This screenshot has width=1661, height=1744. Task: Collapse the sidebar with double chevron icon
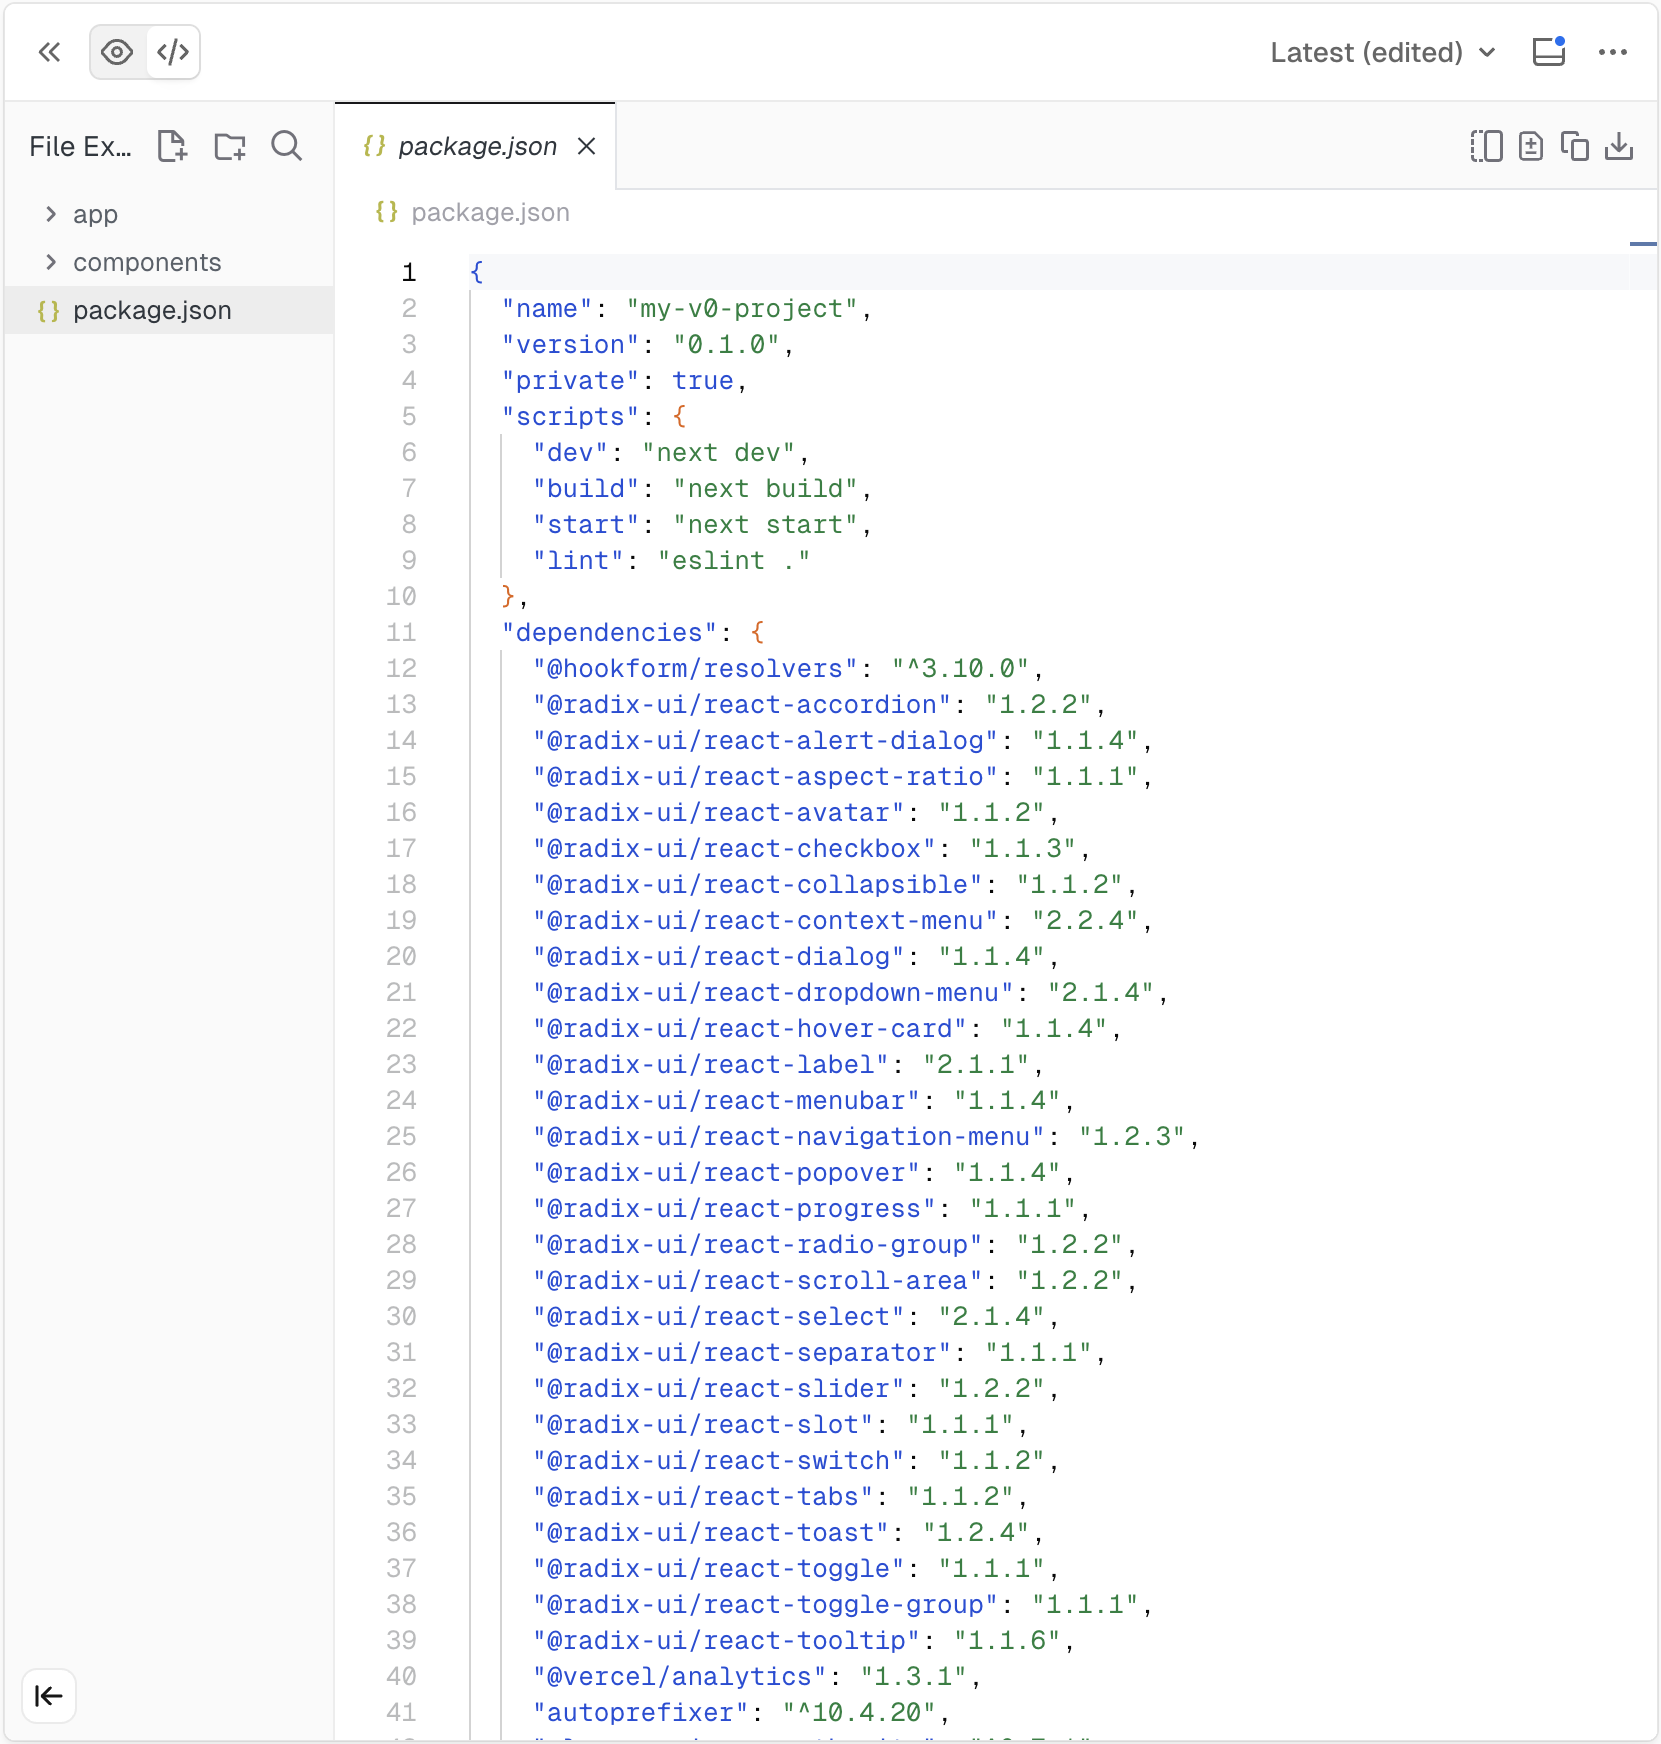tap(49, 52)
